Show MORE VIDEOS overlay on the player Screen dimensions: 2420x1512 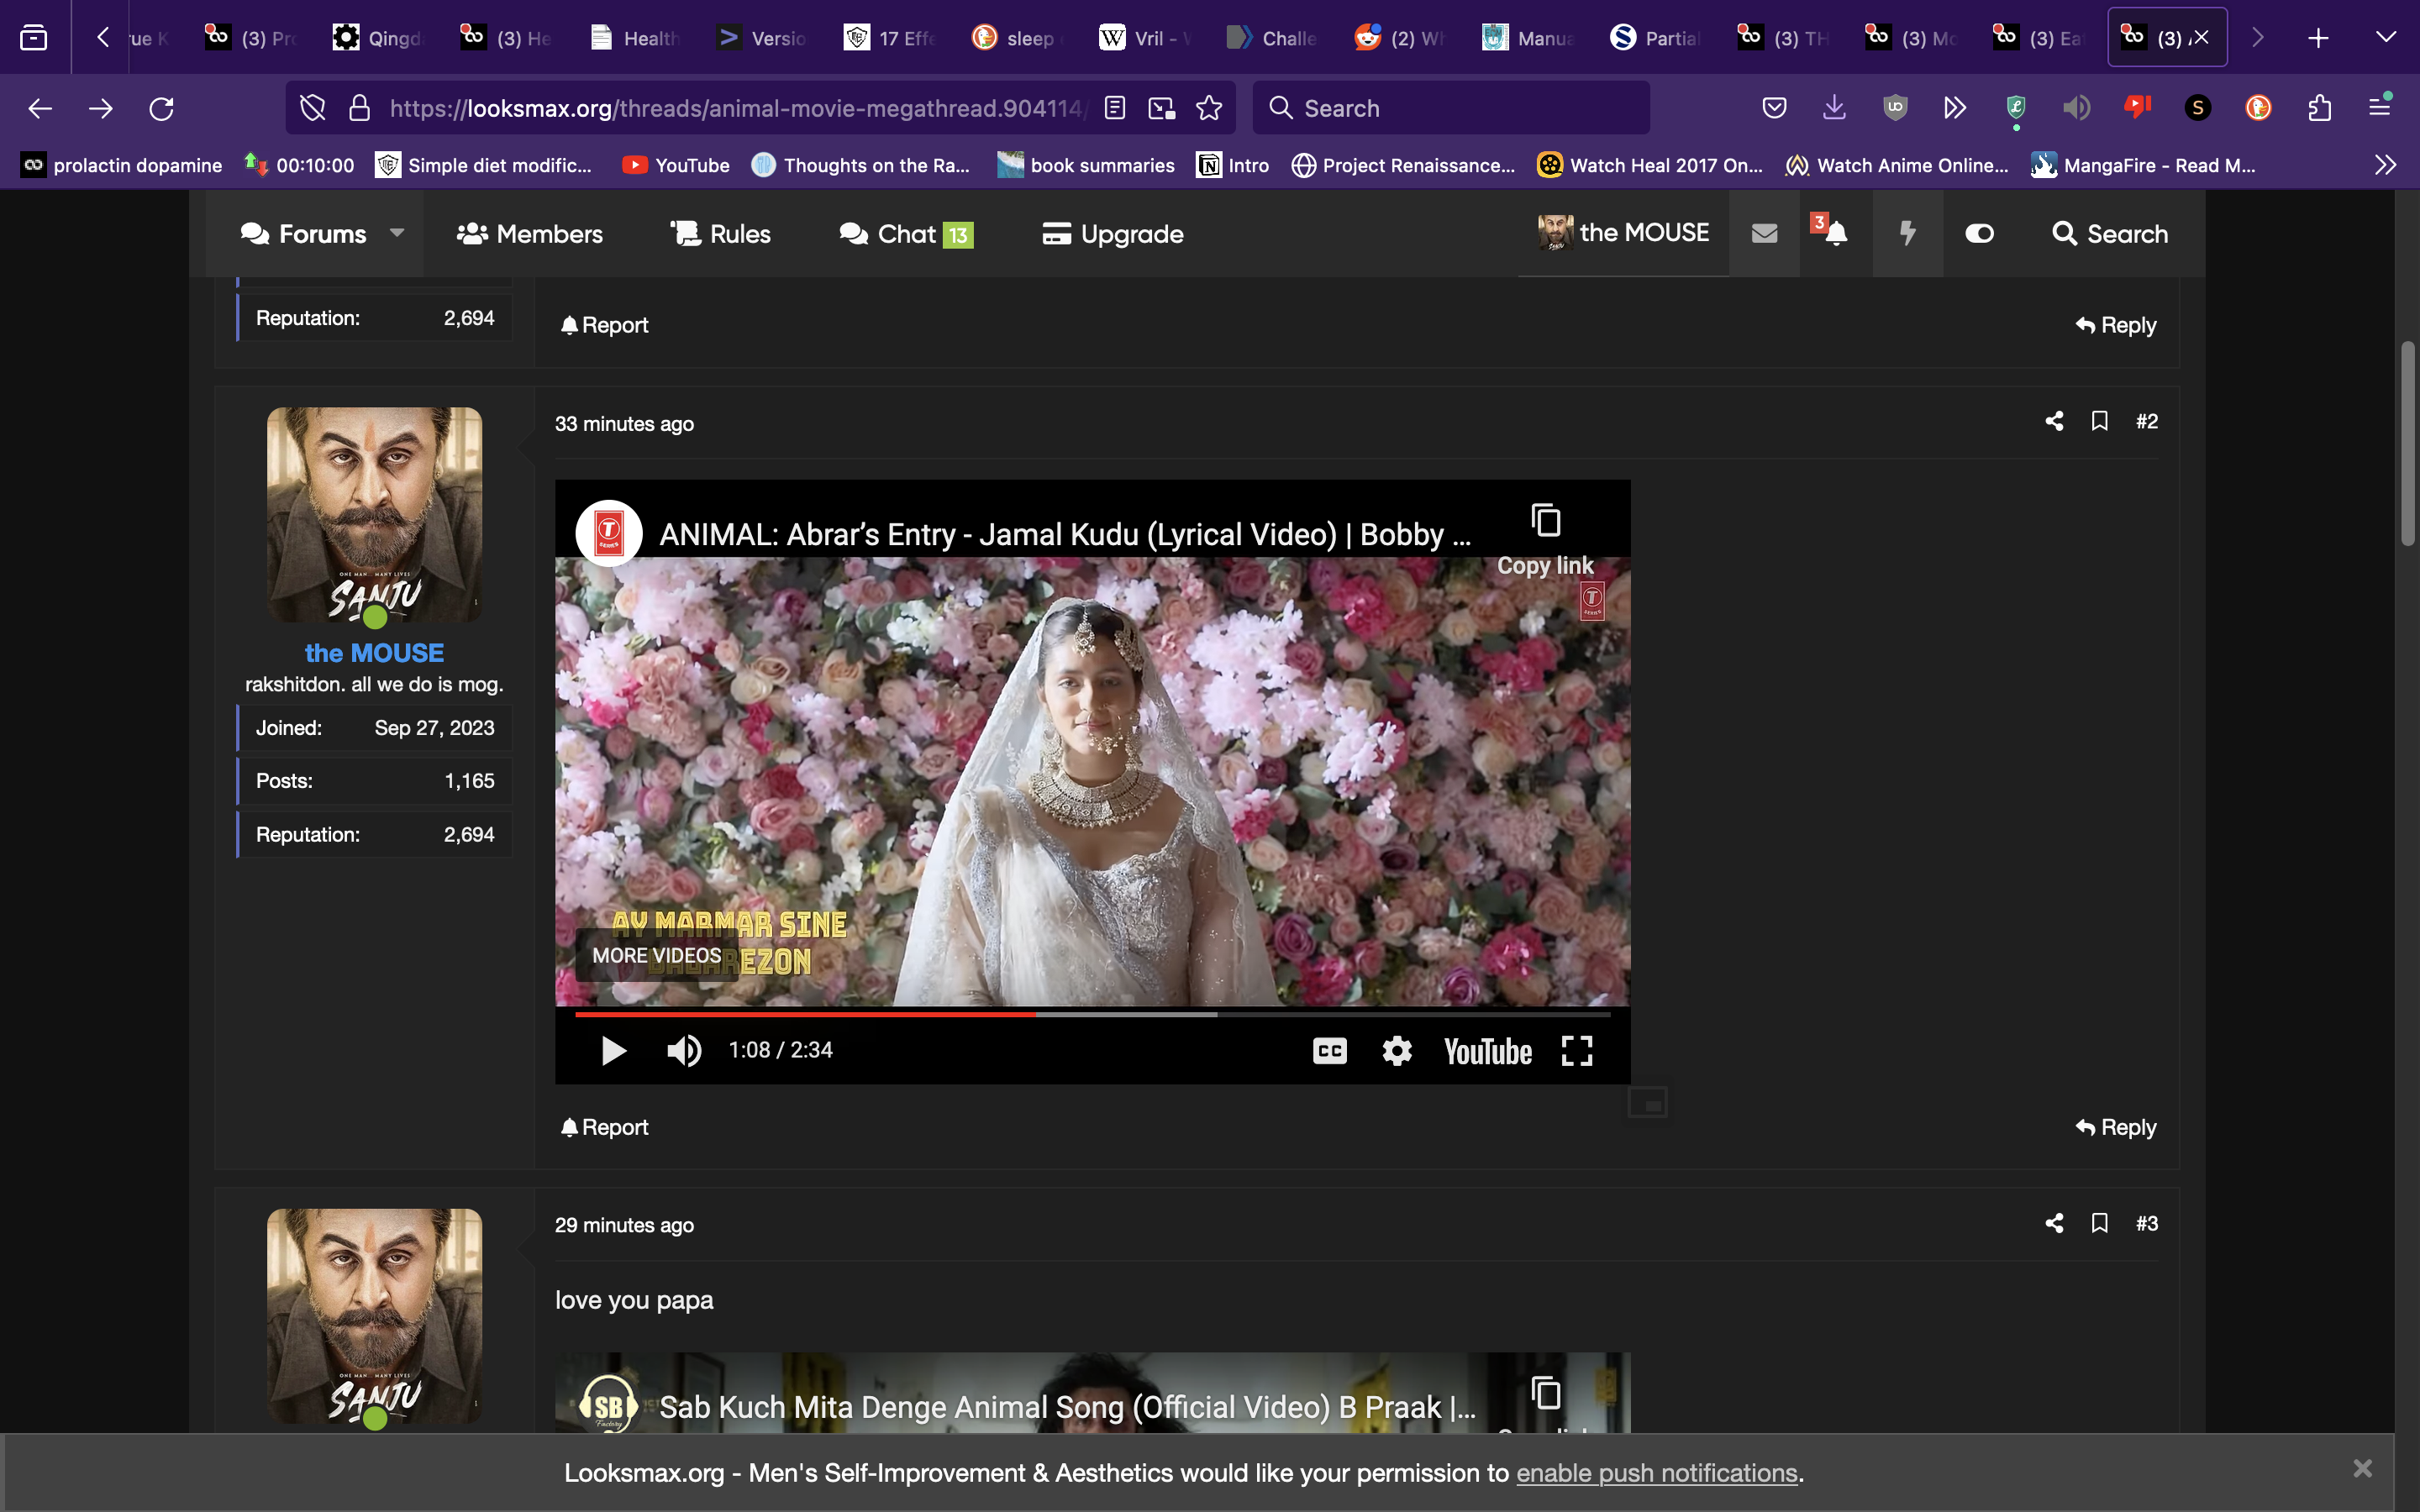pos(656,955)
